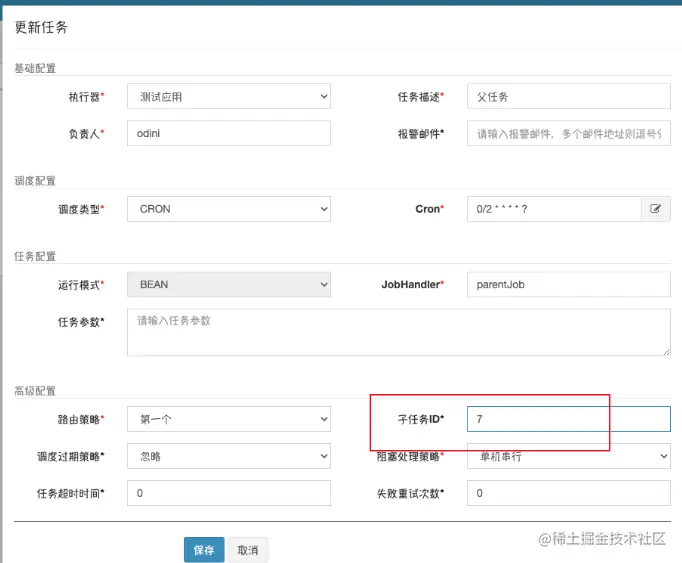Screen dimensions: 682x563
Task: Expand the 调度过期策略 dropdown showing 忽略
Action: [x=229, y=456]
